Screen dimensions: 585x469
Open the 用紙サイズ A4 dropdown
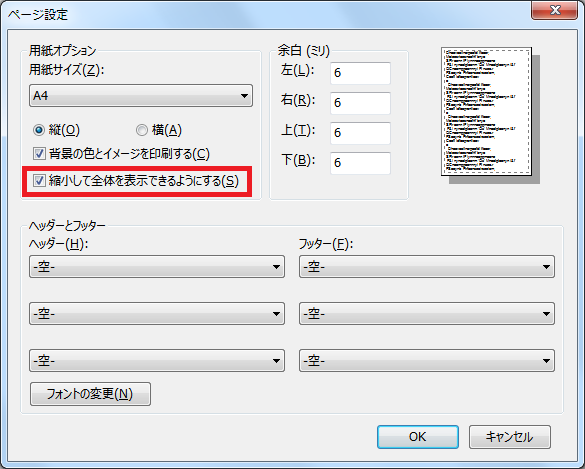[141, 96]
